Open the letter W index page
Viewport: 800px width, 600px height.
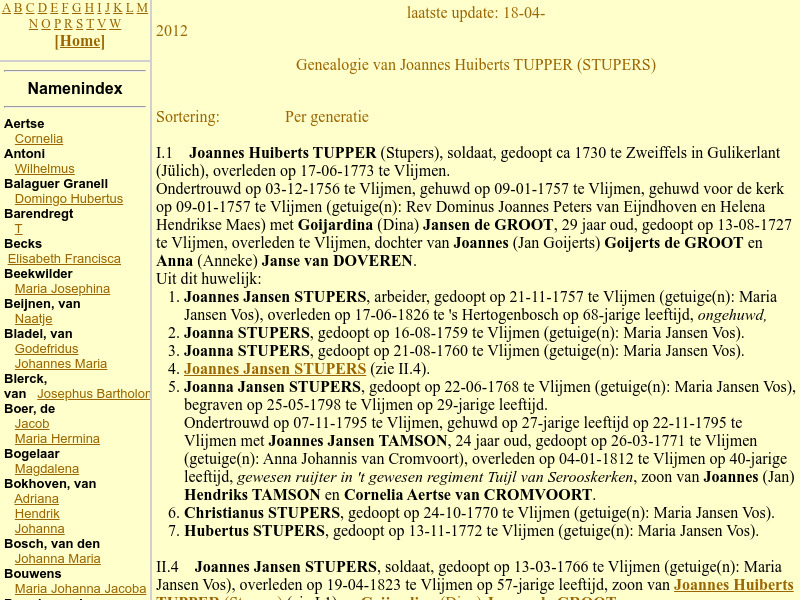[x=116, y=24]
